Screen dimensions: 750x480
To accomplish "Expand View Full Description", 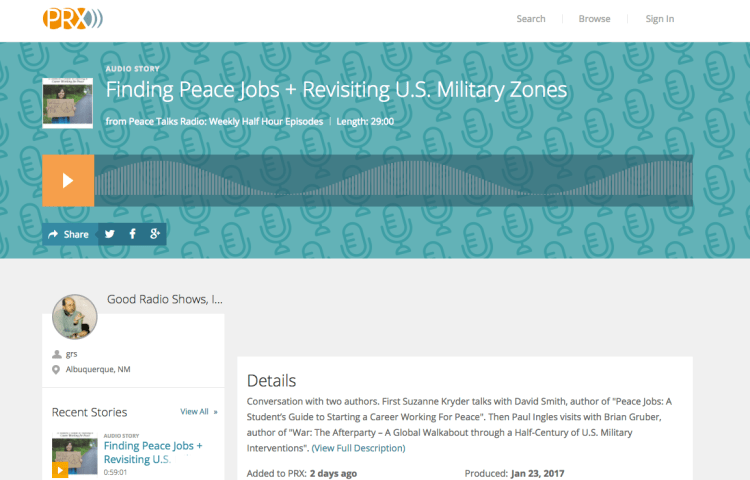I will click(x=358, y=448).
